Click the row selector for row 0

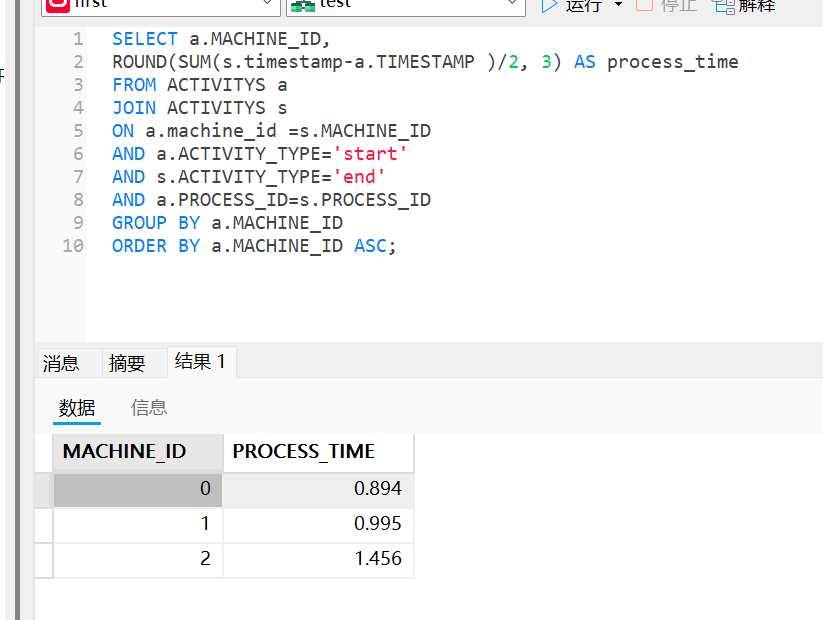44,489
